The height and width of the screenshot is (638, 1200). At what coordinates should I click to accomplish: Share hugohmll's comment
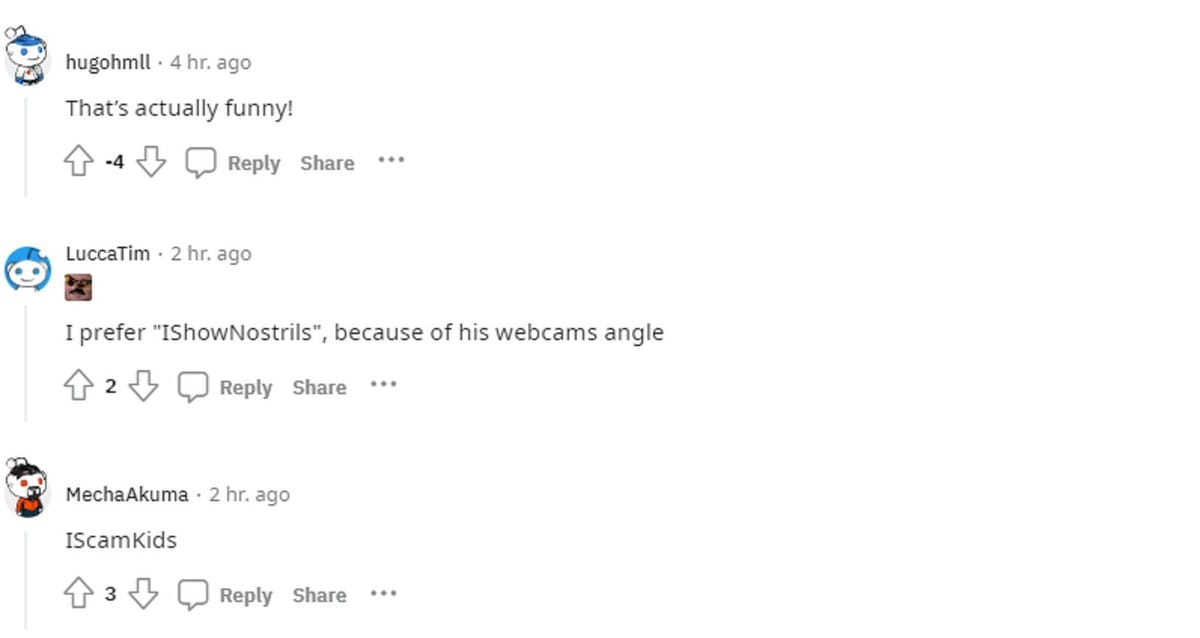tap(327, 163)
